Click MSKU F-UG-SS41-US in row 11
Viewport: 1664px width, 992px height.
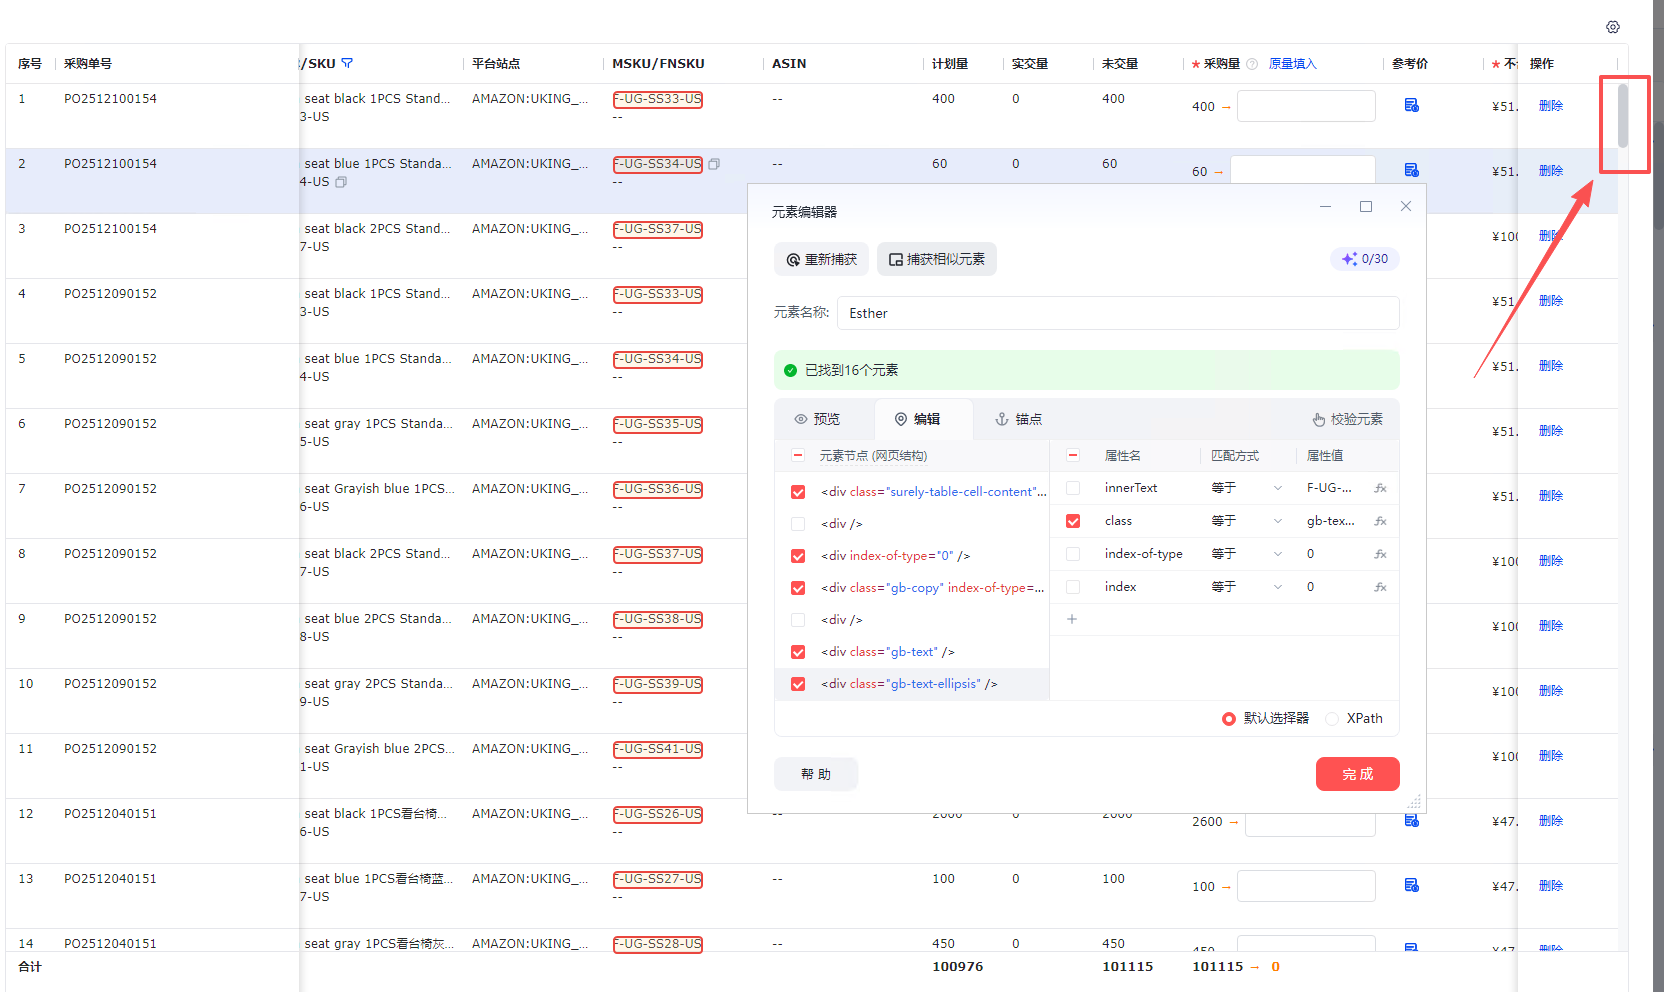(x=658, y=749)
